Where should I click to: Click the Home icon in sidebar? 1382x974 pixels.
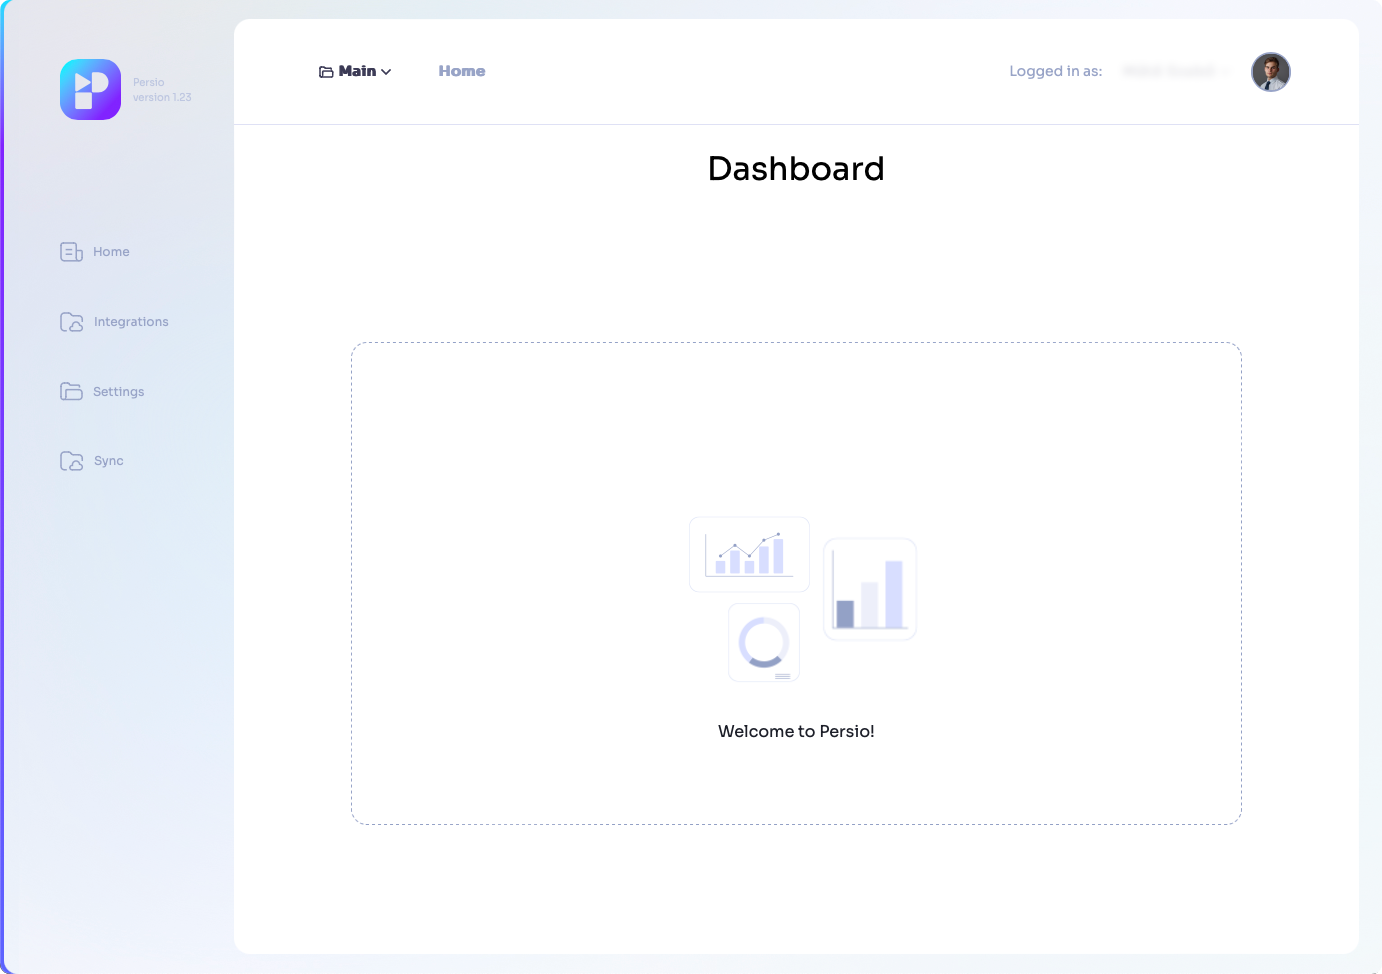[x=71, y=252]
